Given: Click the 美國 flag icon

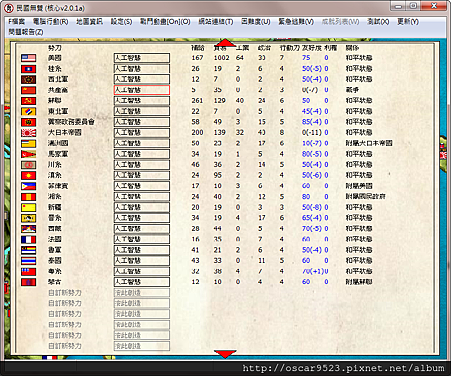Looking at the screenshot, I should pyautogui.click(x=28, y=58).
